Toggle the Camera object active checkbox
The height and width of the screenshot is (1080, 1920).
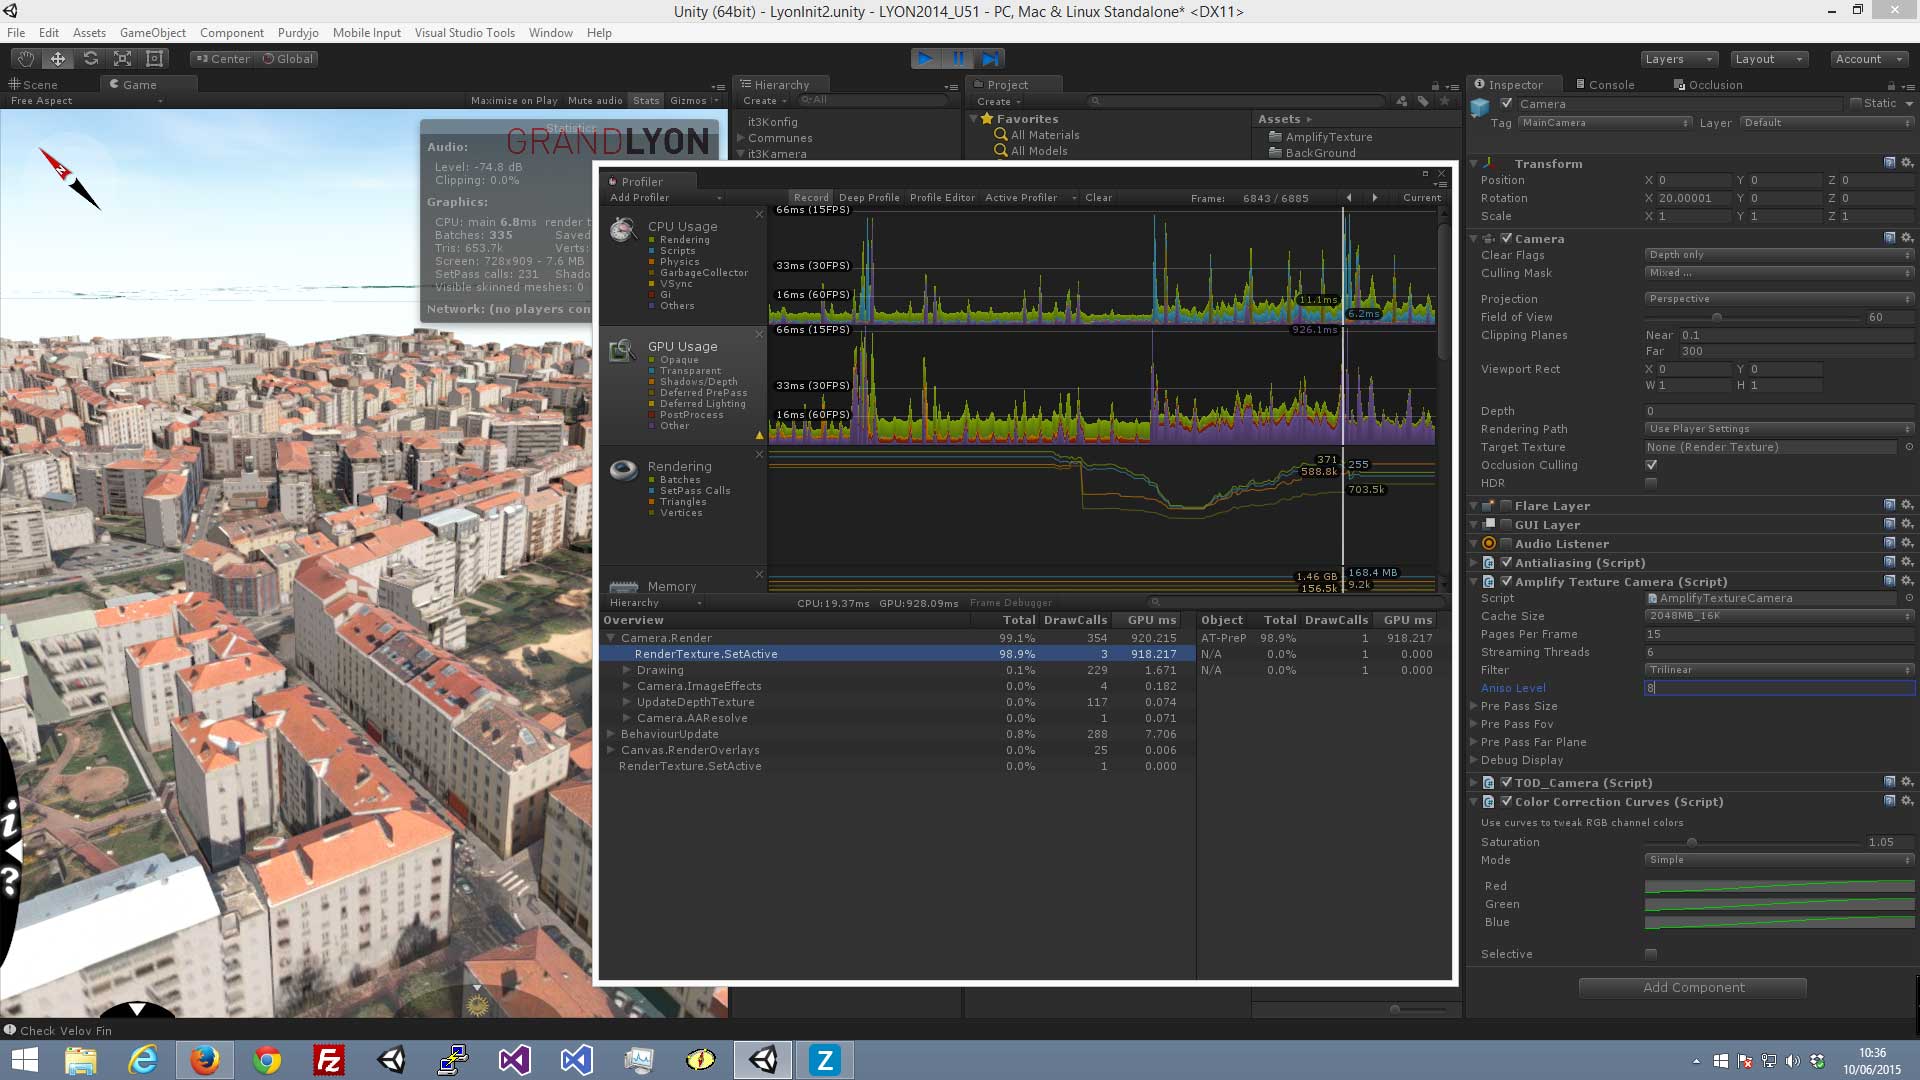point(1507,104)
